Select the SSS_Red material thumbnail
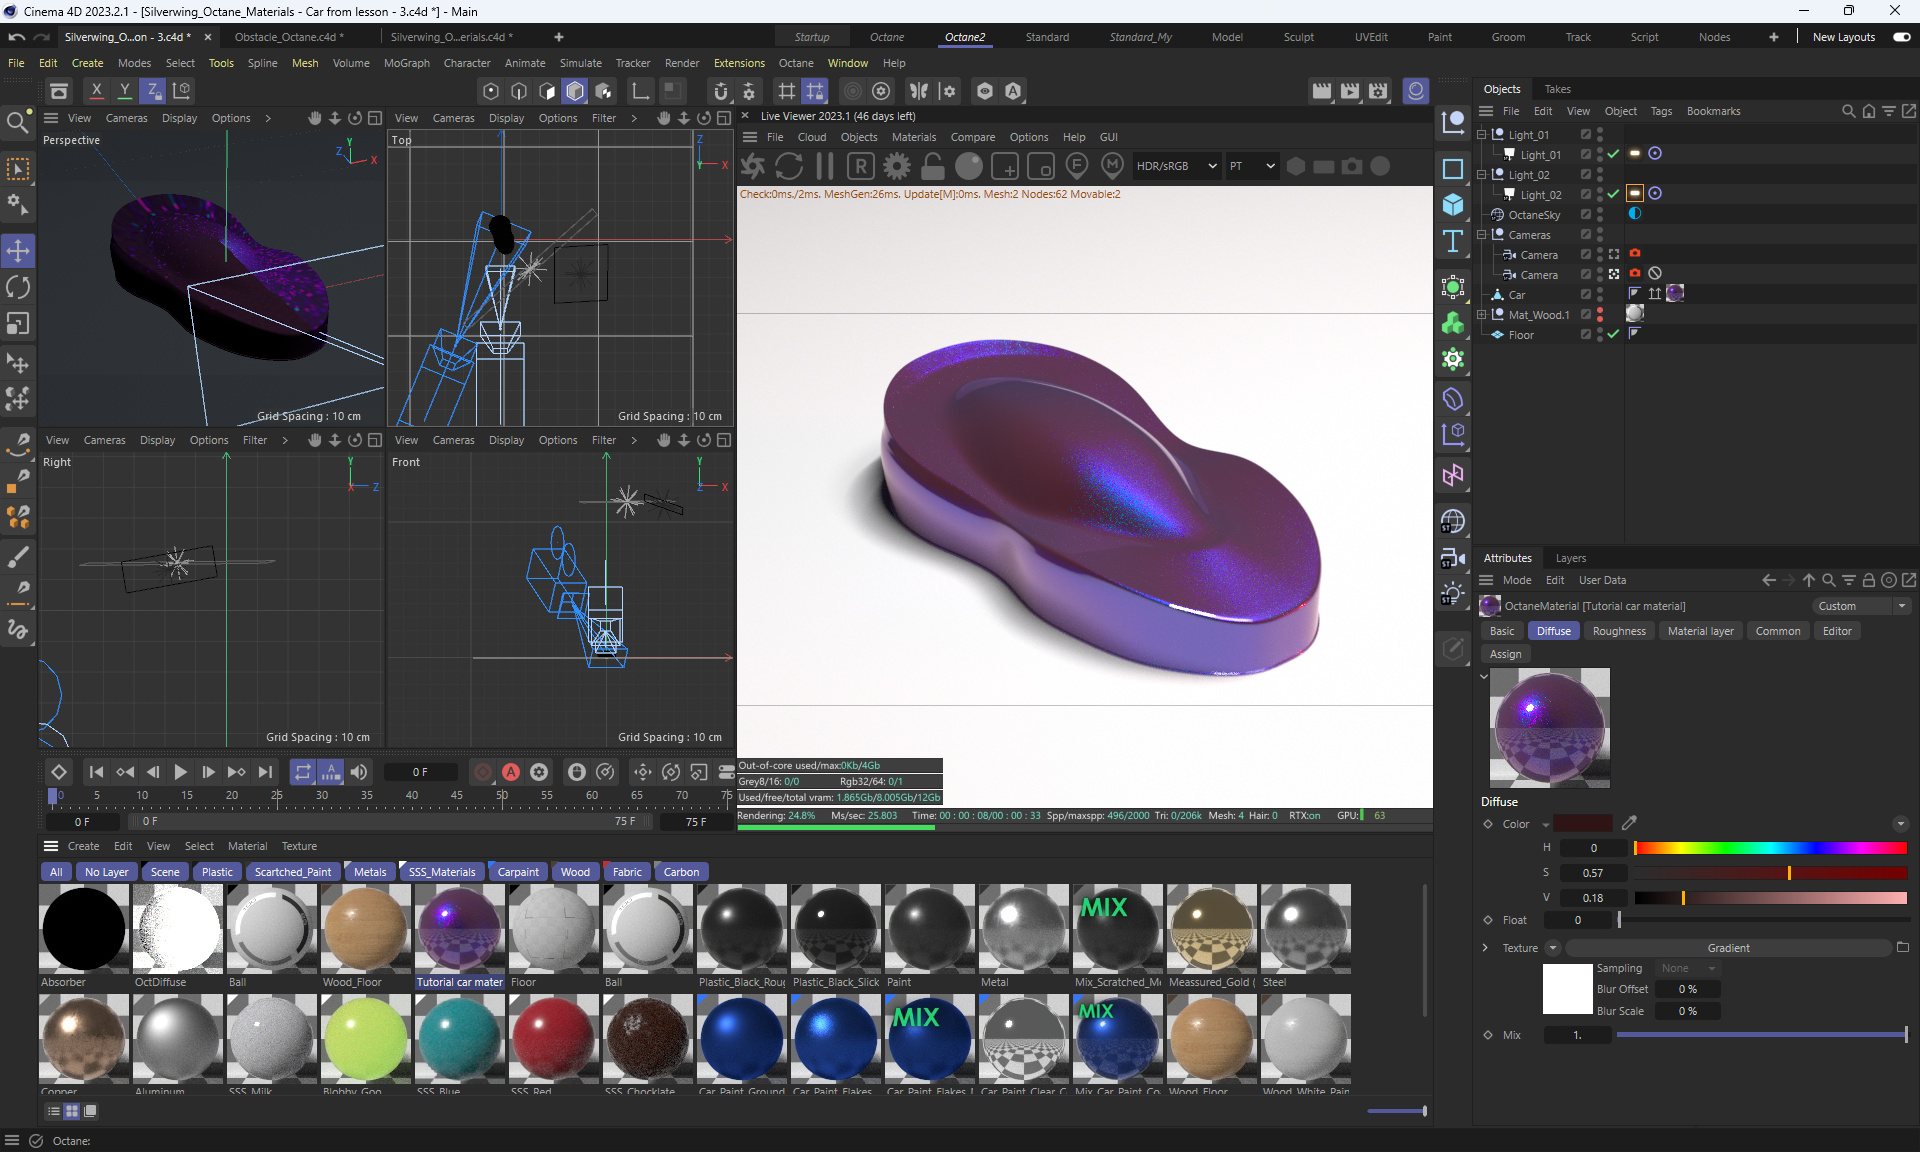Image resolution: width=1920 pixels, height=1152 pixels. tap(553, 1038)
